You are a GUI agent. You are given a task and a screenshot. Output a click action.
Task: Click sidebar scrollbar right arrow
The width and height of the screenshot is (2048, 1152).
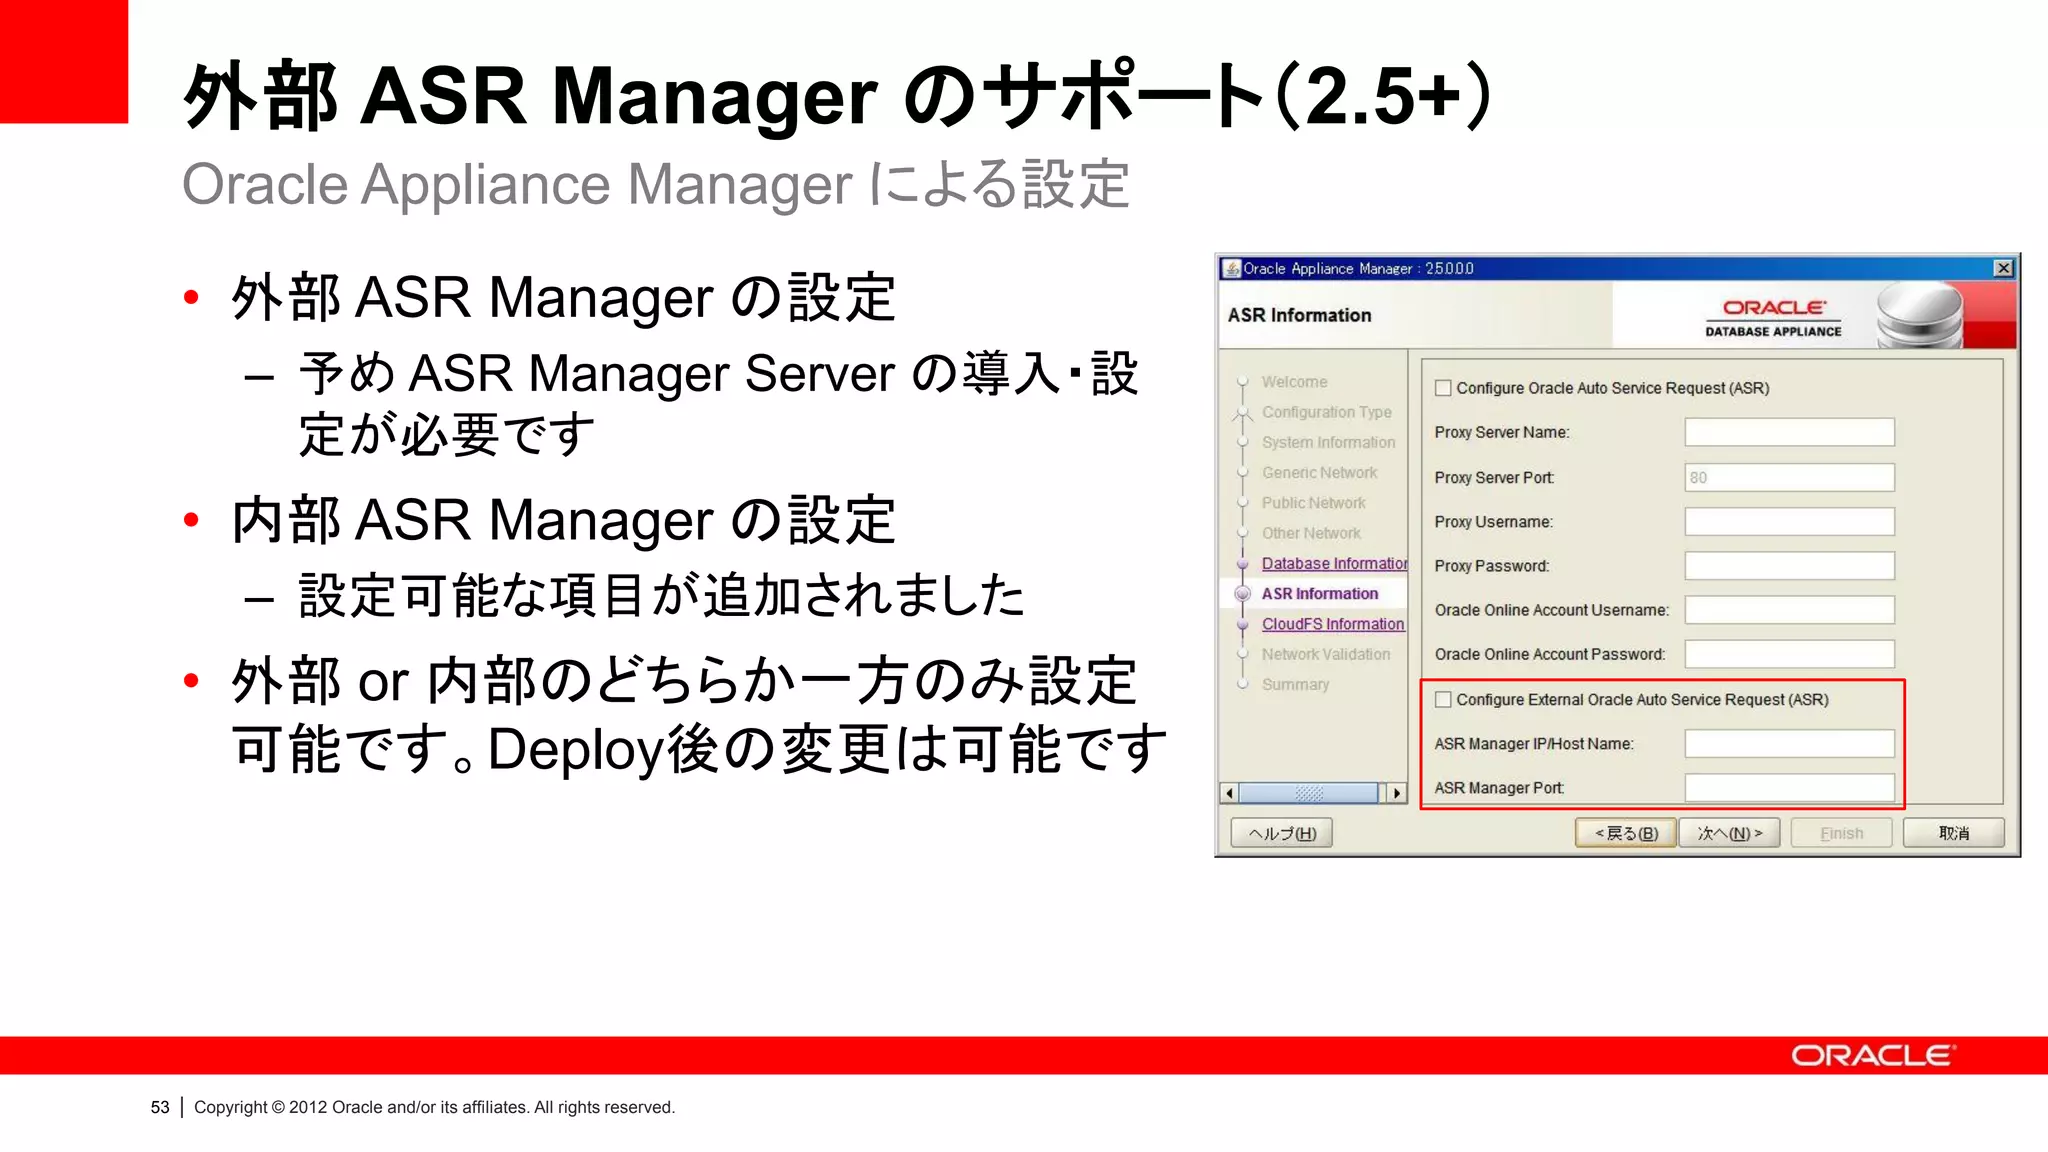(1397, 793)
